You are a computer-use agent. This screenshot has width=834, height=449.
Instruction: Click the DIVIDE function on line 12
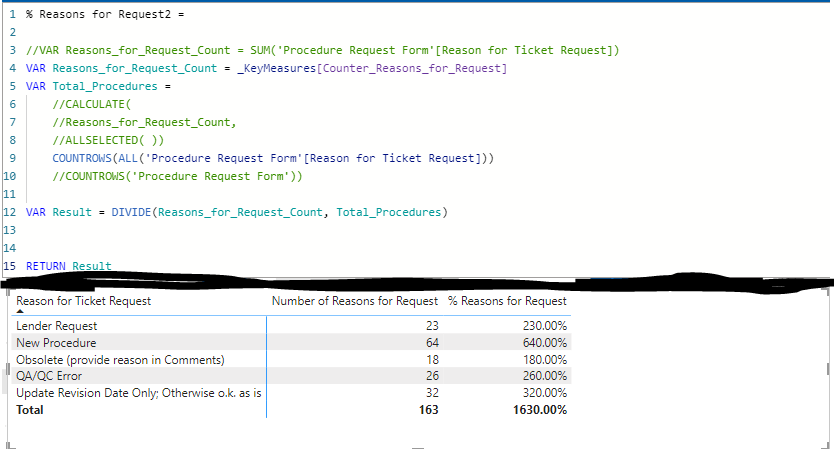(131, 212)
